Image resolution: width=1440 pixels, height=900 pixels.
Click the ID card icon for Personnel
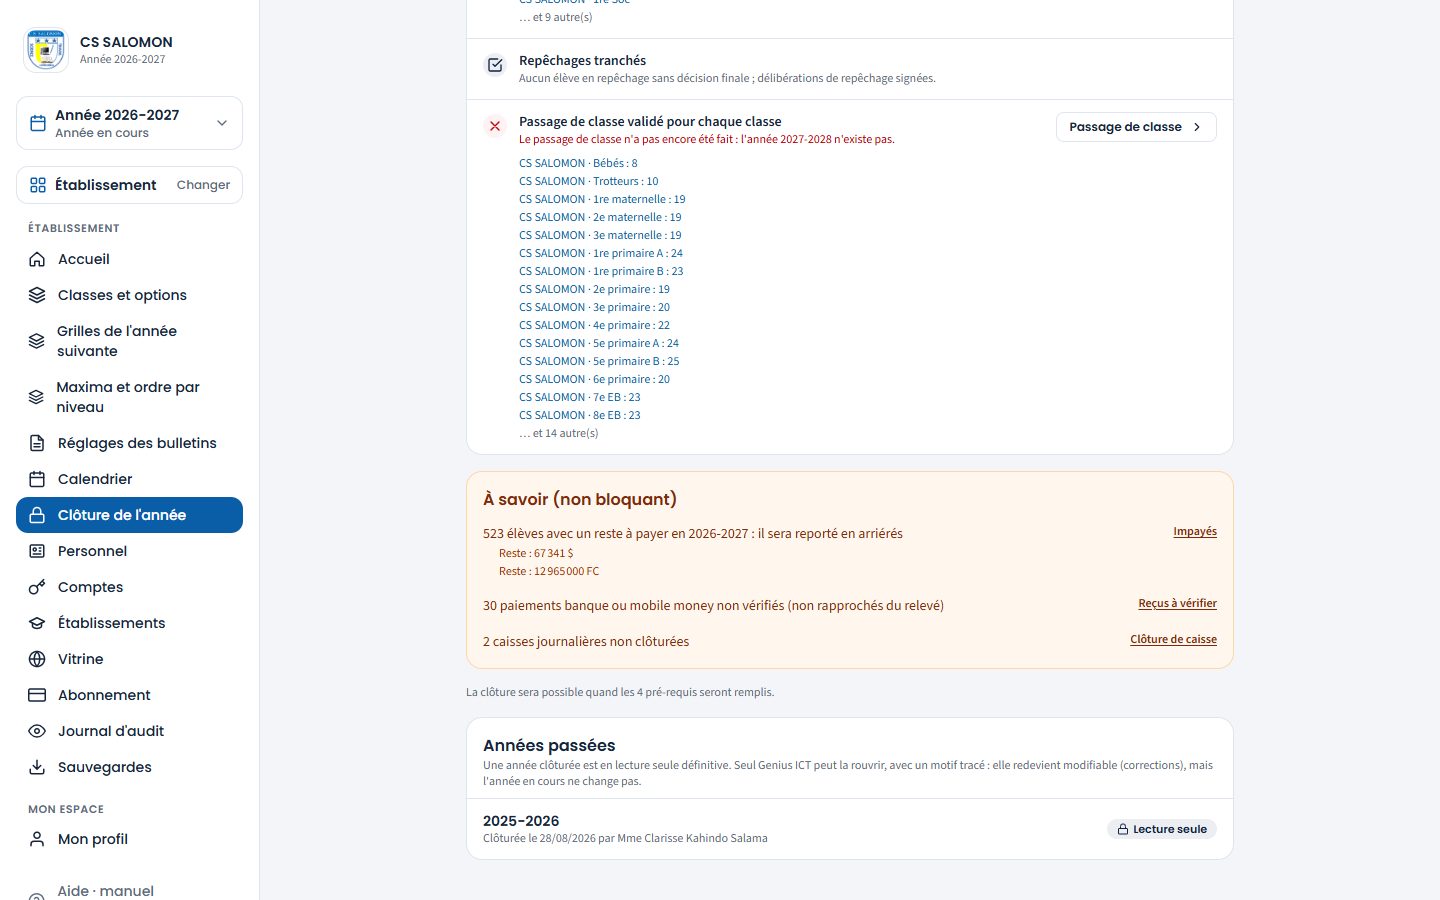pyautogui.click(x=37, y=551)
